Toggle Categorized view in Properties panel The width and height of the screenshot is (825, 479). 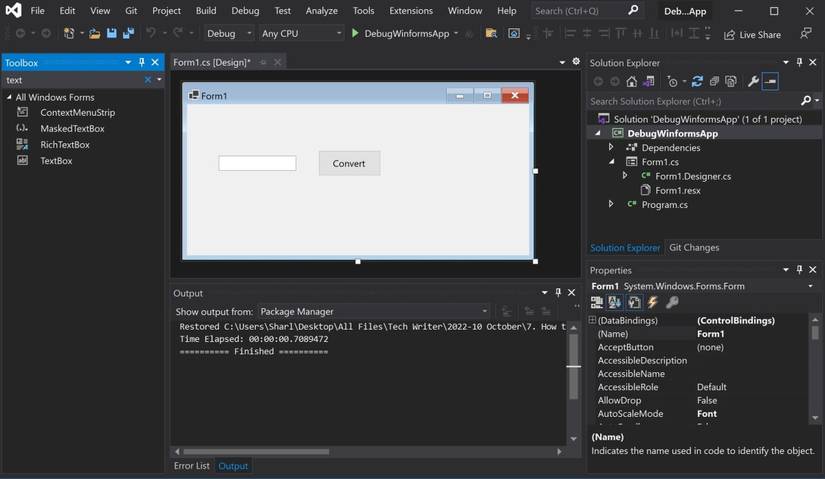point(597,302)
